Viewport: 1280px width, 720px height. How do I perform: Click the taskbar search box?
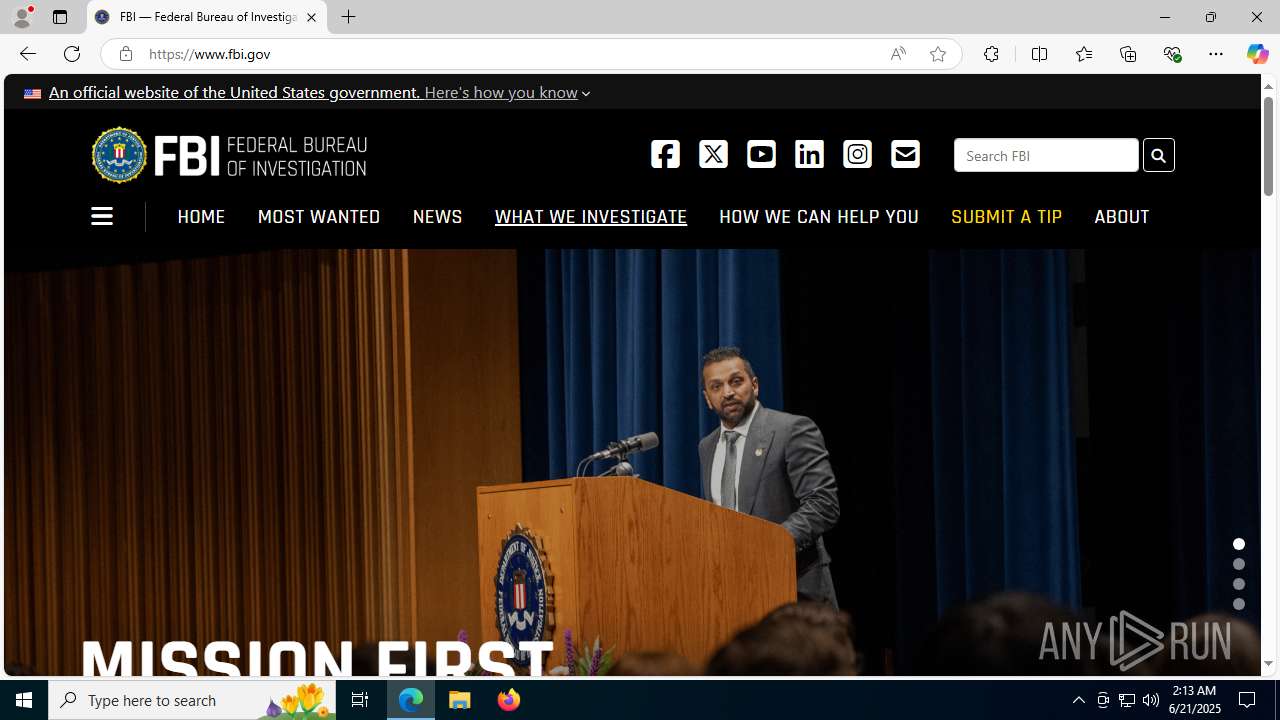[192, 700]
